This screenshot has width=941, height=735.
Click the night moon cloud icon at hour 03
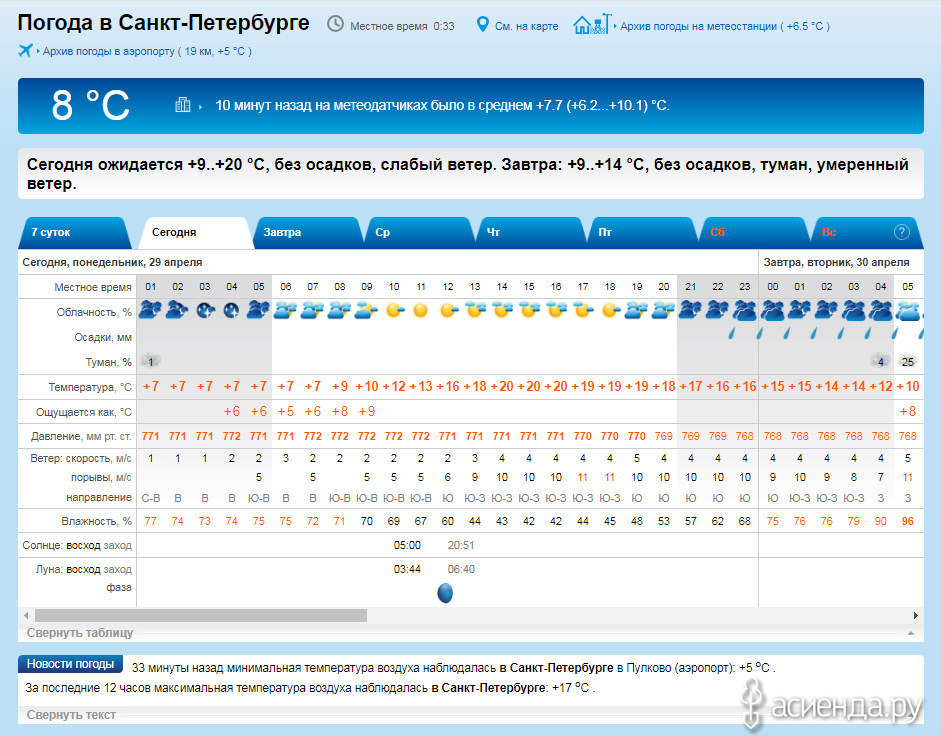point(205,310)
